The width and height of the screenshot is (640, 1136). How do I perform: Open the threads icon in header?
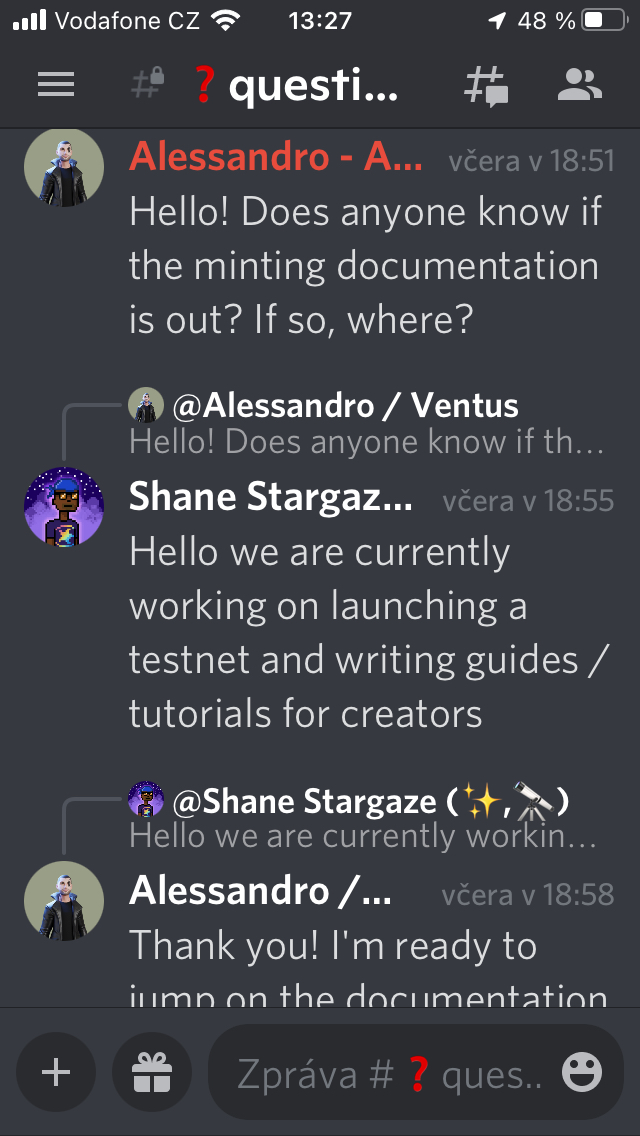[487, 86]
